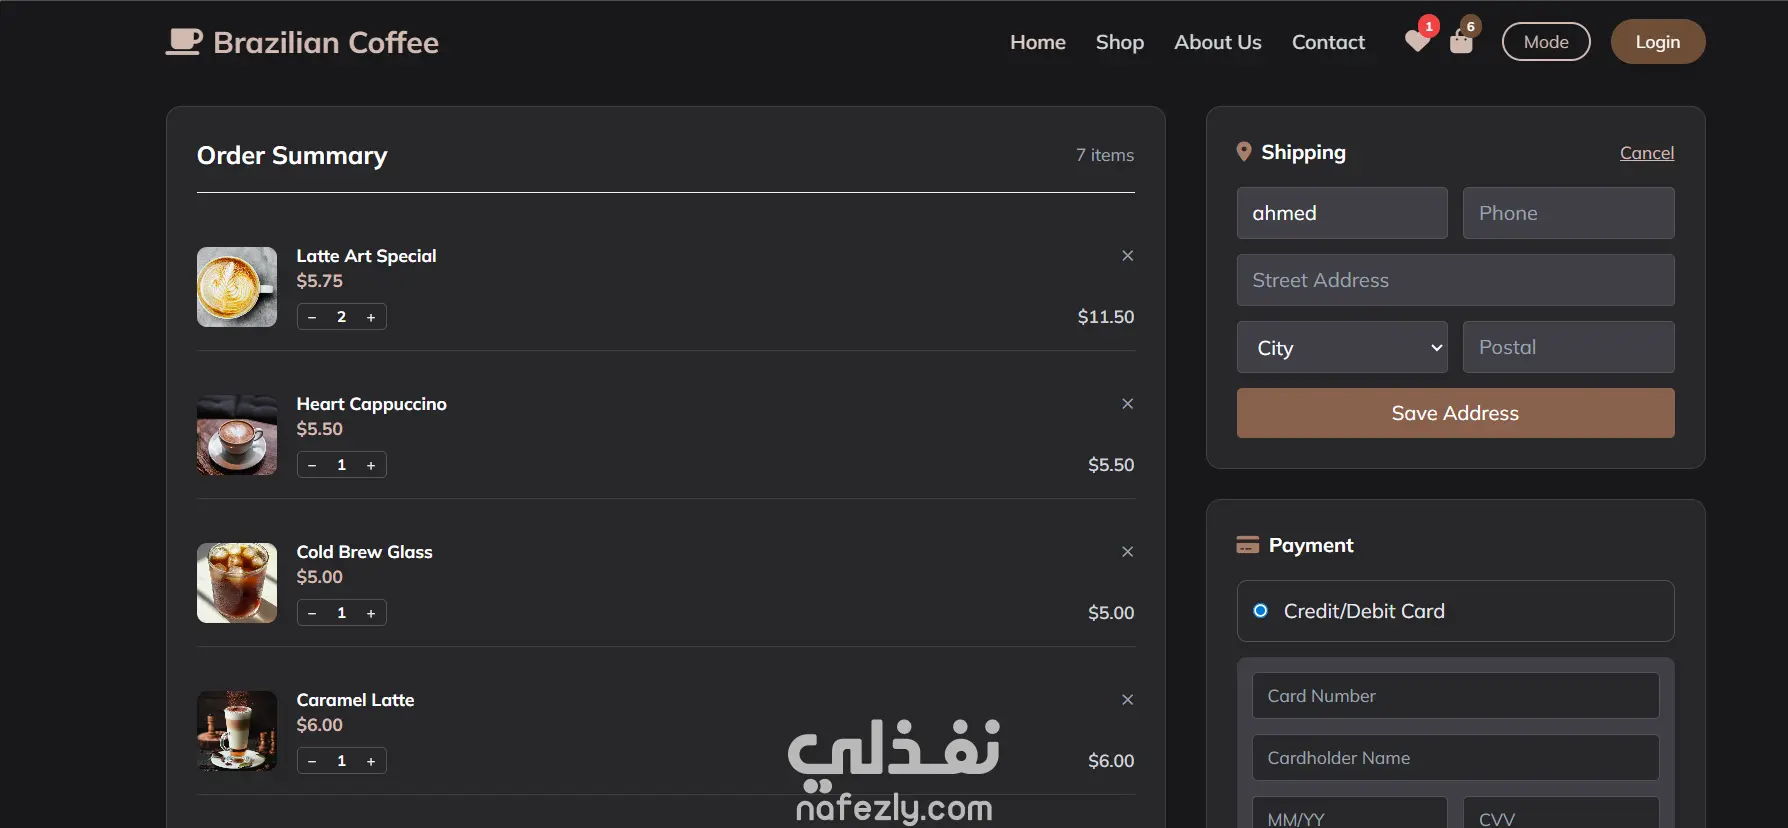Decrease Cold Brew Glass quantity
The width and height of the screenshot is (1788, 828).
pos(312,613)
